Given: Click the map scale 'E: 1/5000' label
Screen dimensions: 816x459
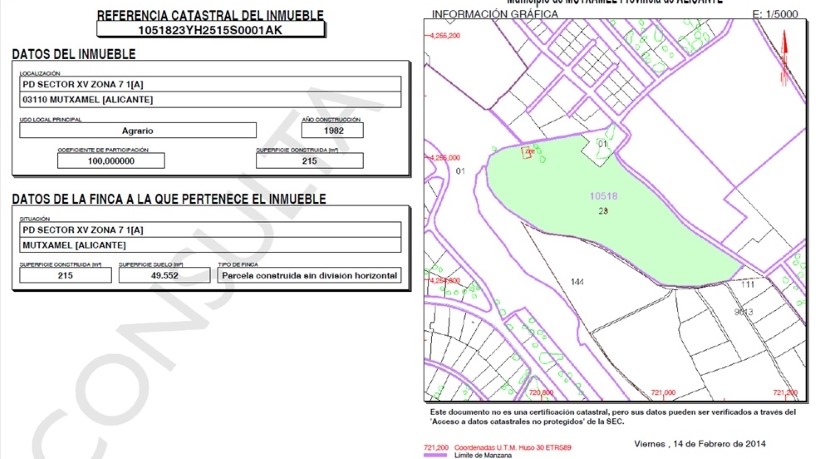Looking at the screenshot, I should click(x=776, y=16).
